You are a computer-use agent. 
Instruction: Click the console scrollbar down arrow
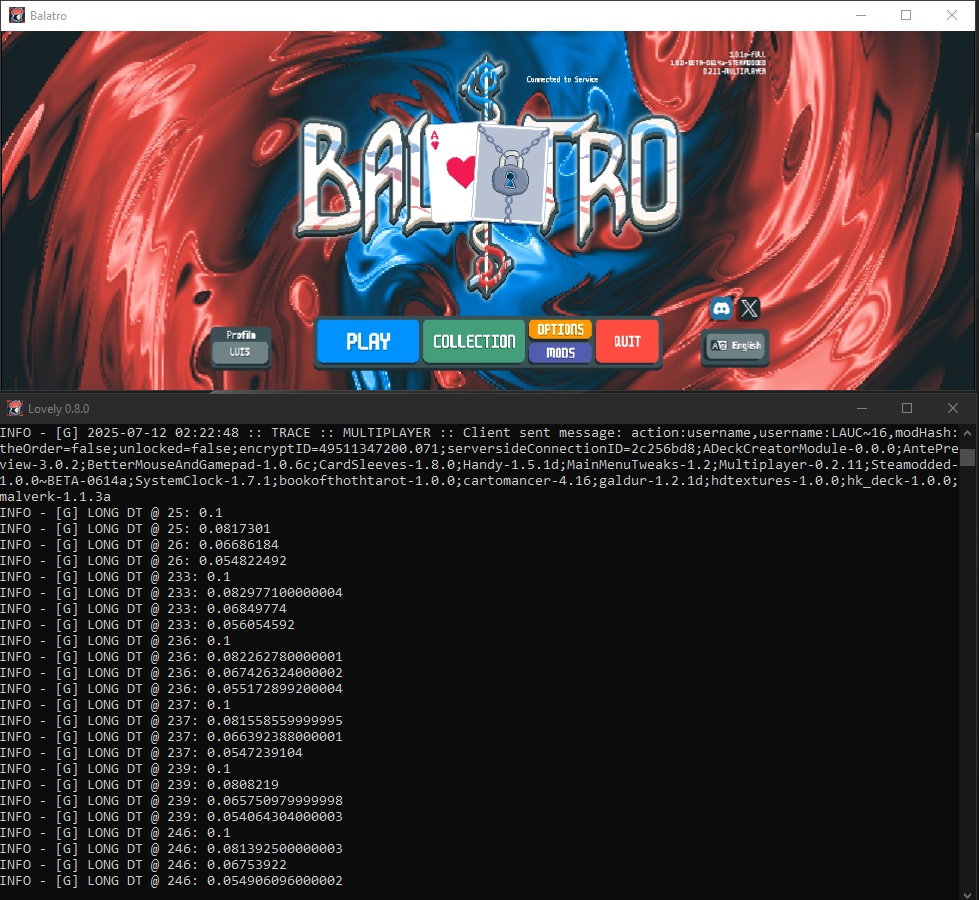(x=968, y=894)
